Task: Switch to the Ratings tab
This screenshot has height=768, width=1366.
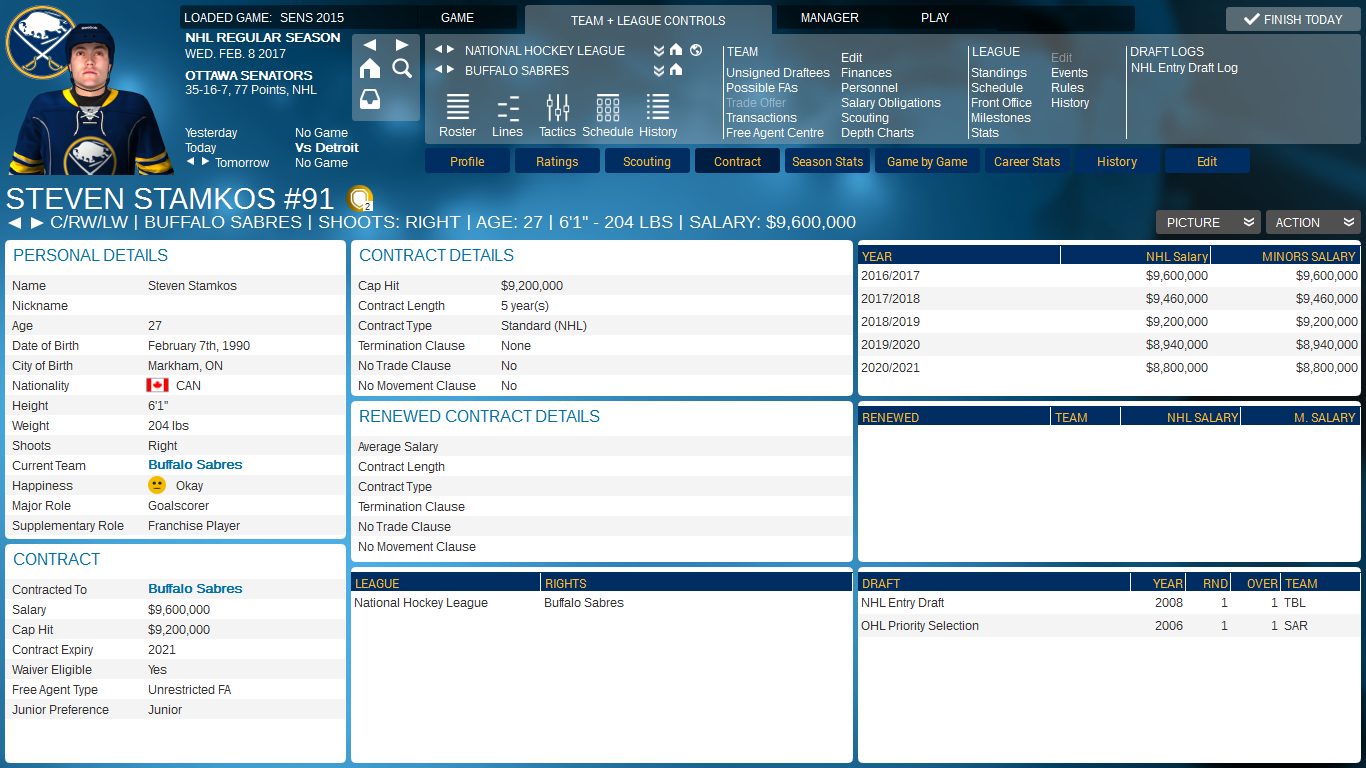Action: tap(557, 161)
